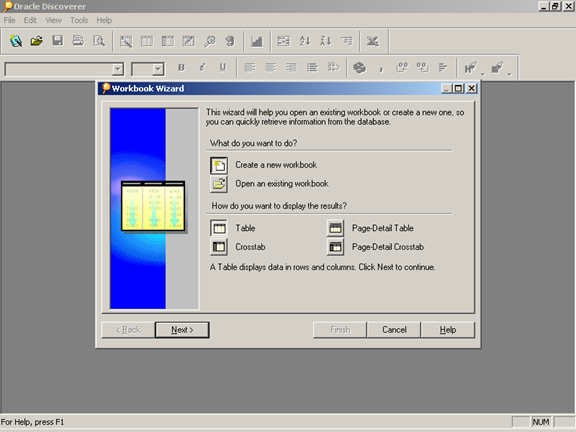Image resolution: width=576 pixels, height=432 pixels.
Task: Open the font name dropdown
Action: point(118,69)
